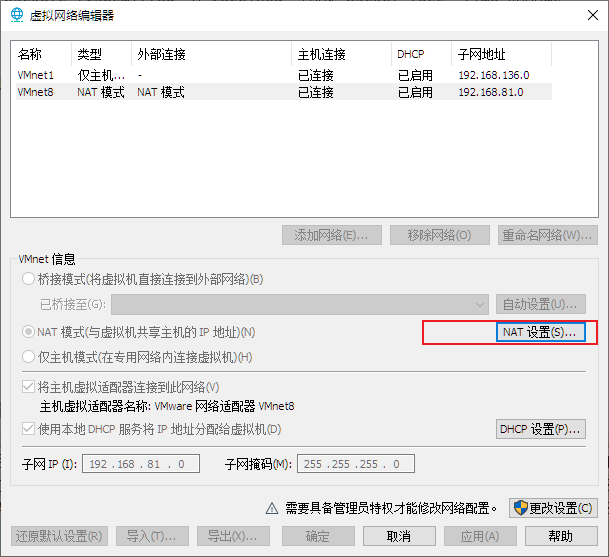
Task: Click the globe icon in the title bar
Action: [x=17, y=15]
